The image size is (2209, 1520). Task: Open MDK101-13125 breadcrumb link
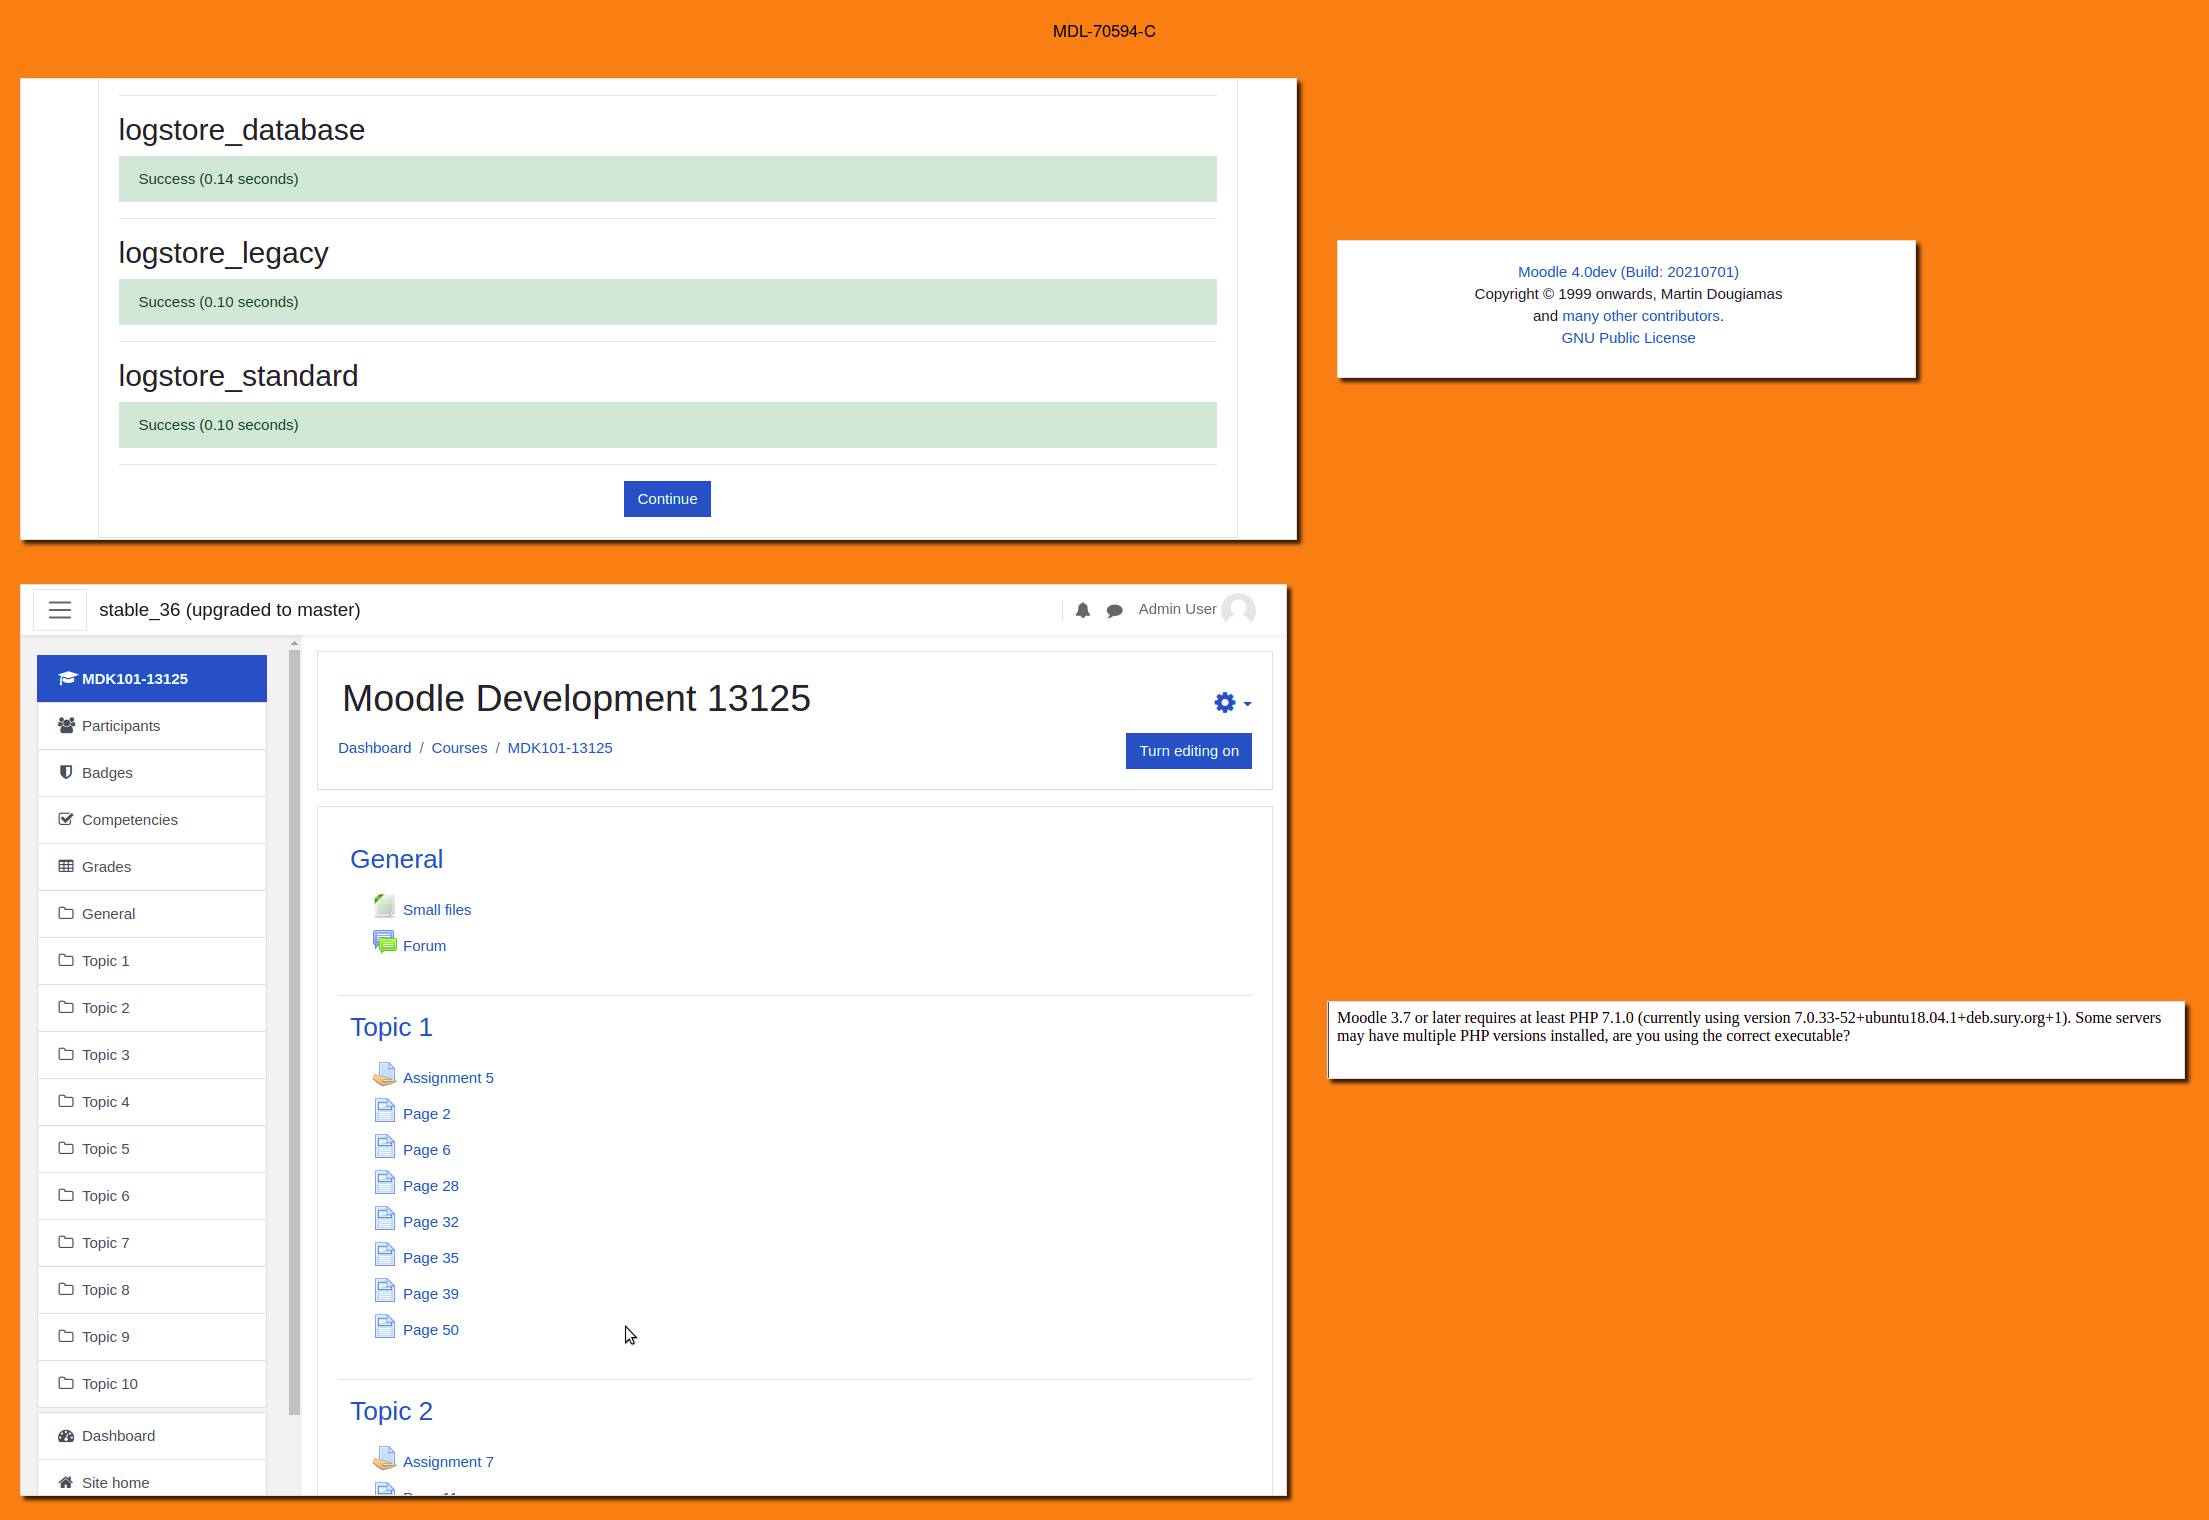pos(560,748)
